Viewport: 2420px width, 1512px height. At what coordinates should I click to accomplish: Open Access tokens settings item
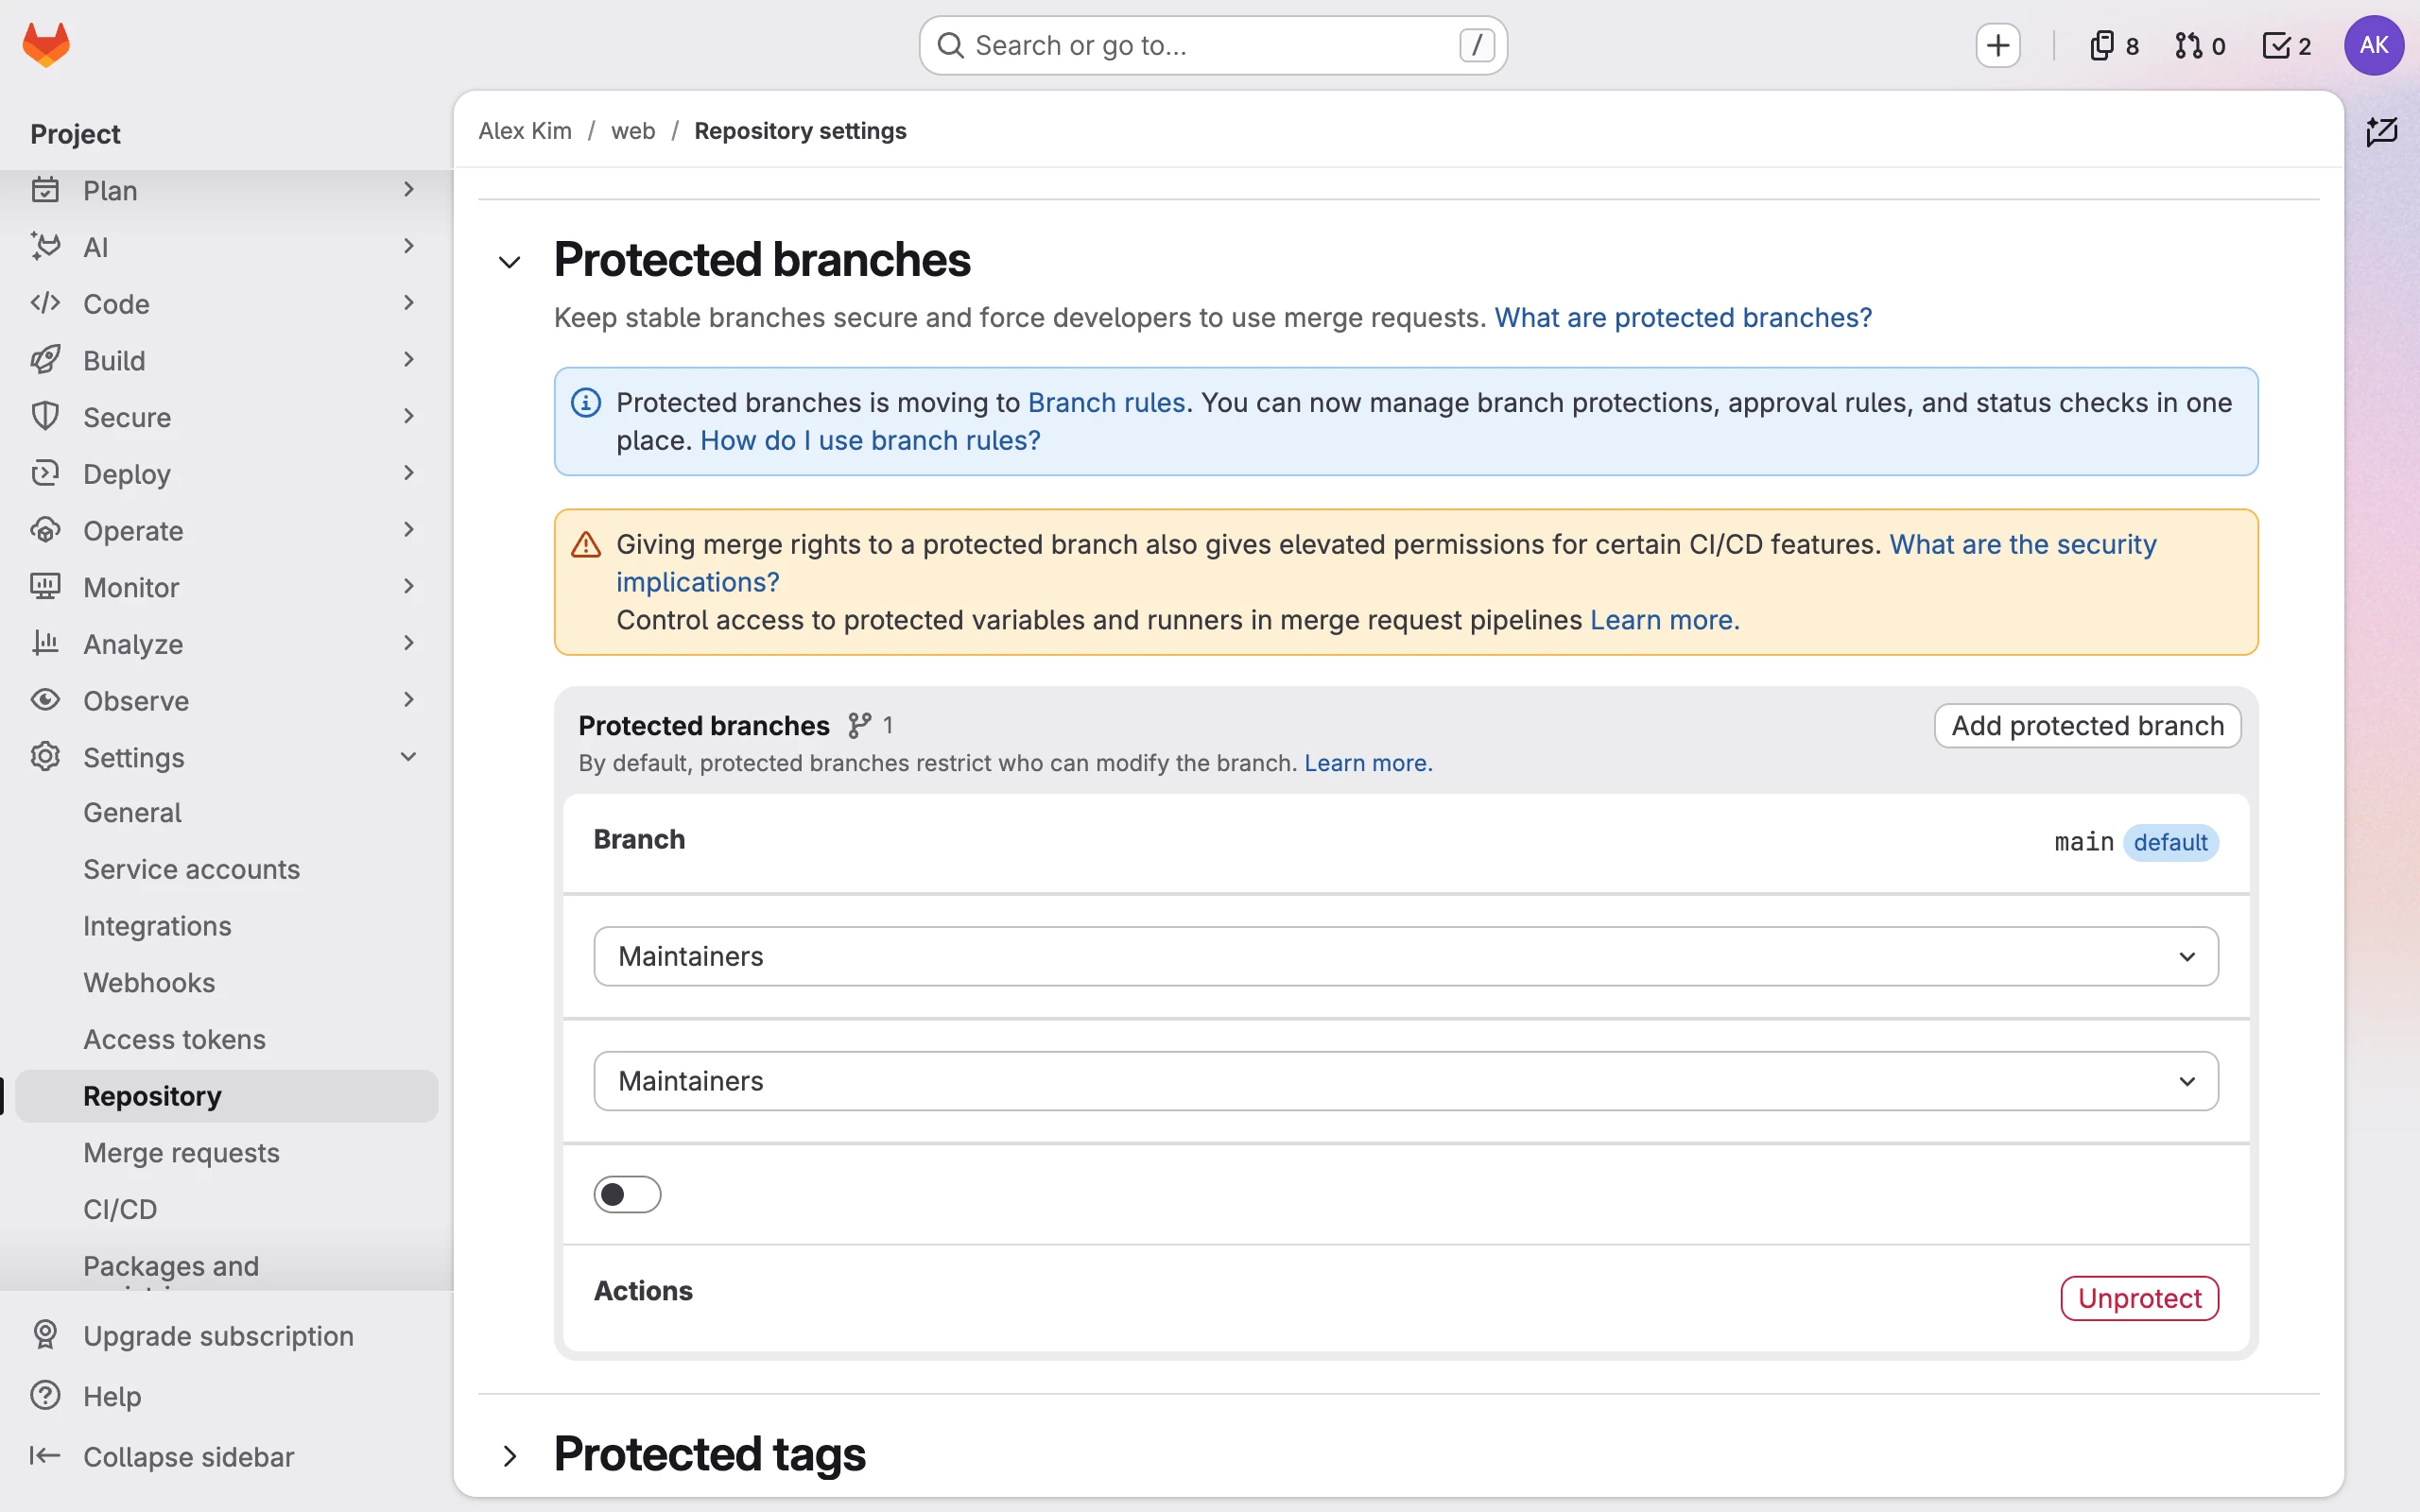227,1040
